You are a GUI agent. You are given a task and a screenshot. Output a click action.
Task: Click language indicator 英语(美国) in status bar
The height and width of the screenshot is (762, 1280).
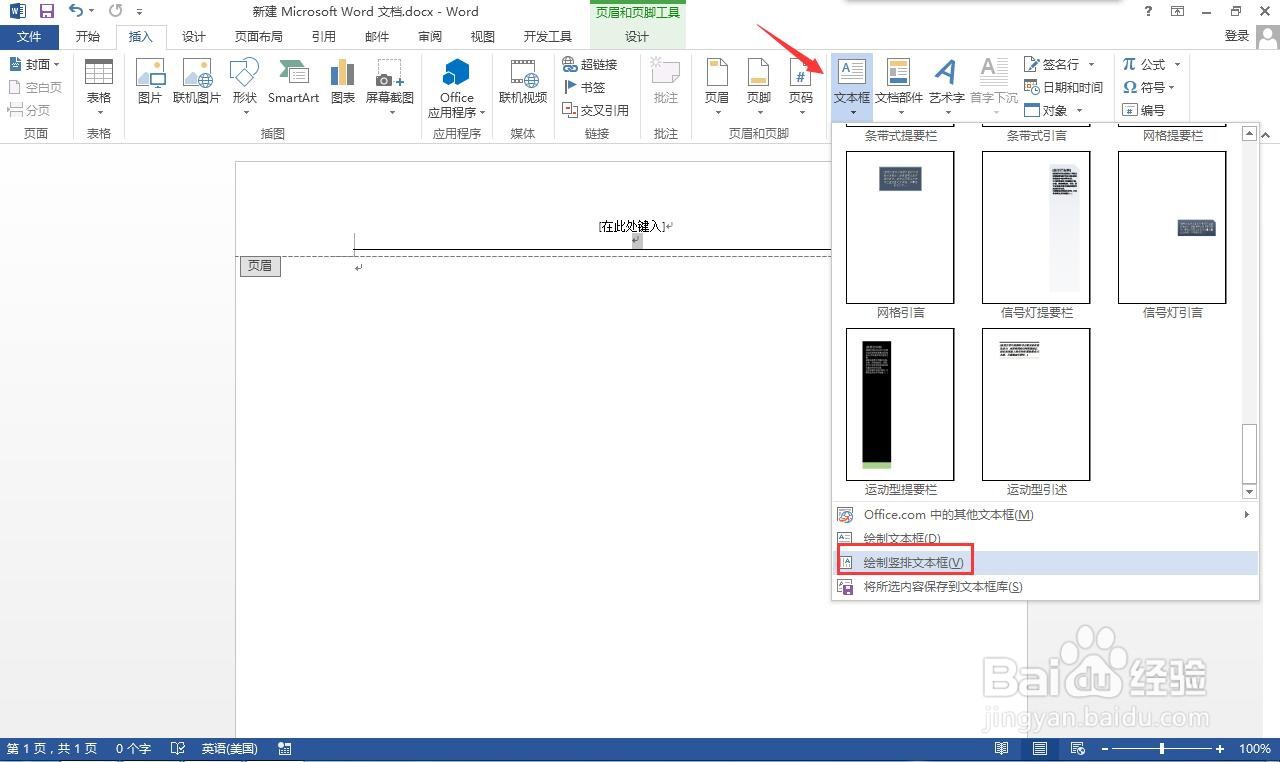click(229, 749)
